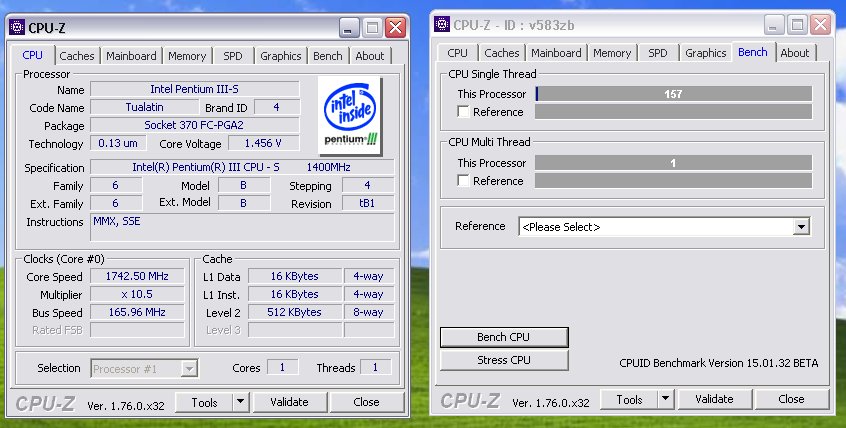Viewport: 846px width, 428px height.
Task: Enable the Single Thread Reference checkbox
Action: 463,112
